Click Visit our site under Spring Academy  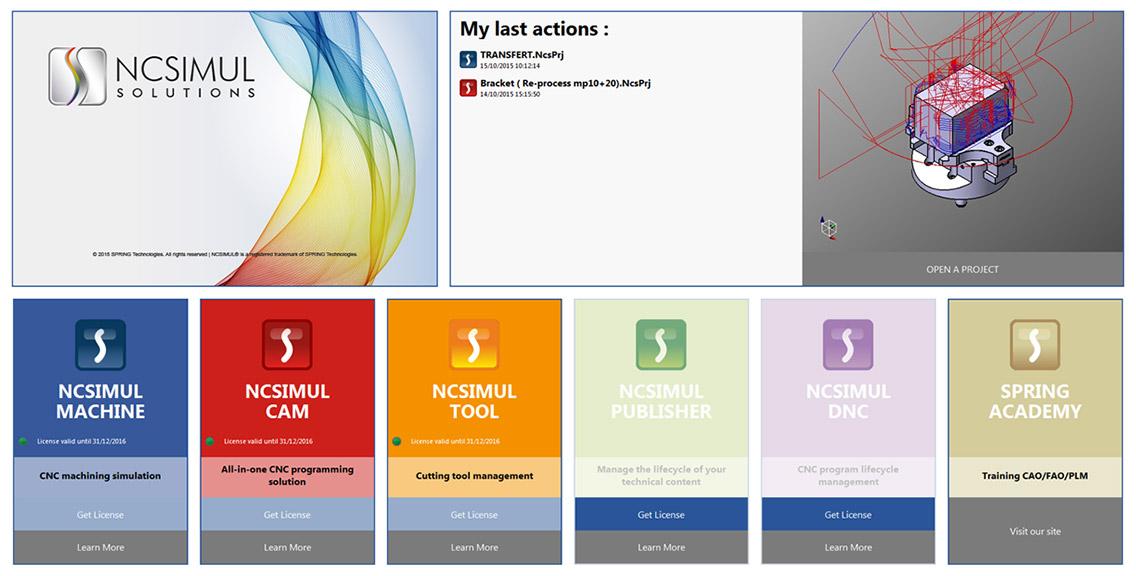pos(1035,531)
